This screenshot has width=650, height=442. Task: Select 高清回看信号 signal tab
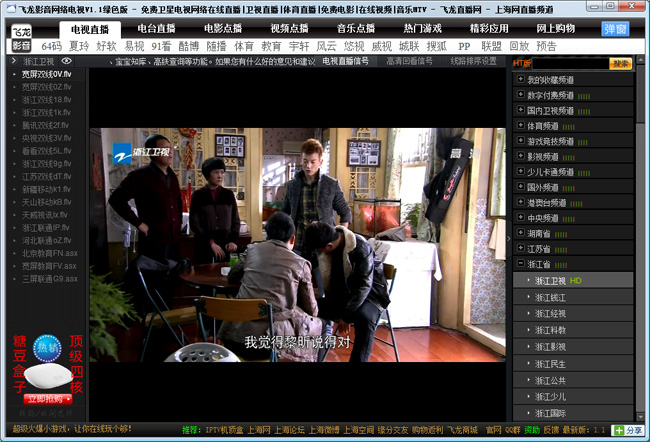pyautogui.click(x=409, y=61)
